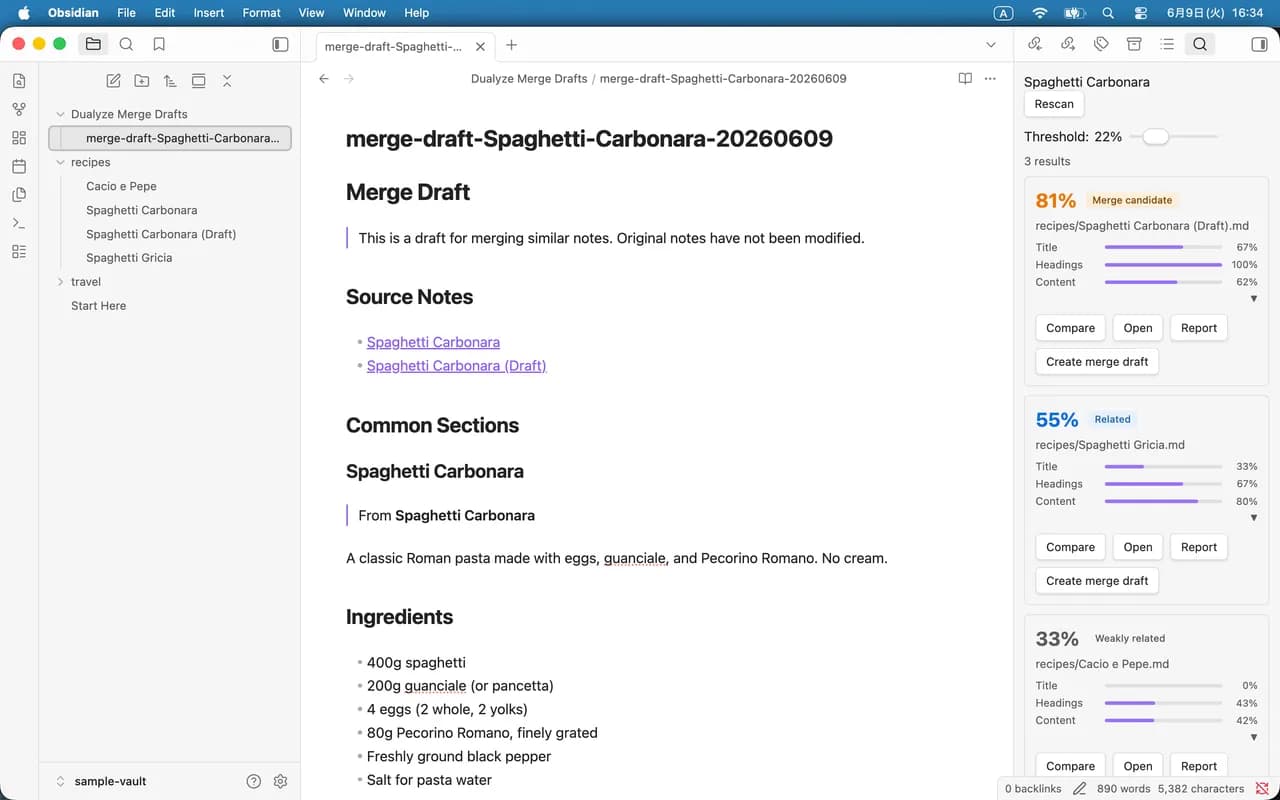The height and width of the screenshot is (800, 1280).
Task: Open the Insert menu
Action: [209, 13]
